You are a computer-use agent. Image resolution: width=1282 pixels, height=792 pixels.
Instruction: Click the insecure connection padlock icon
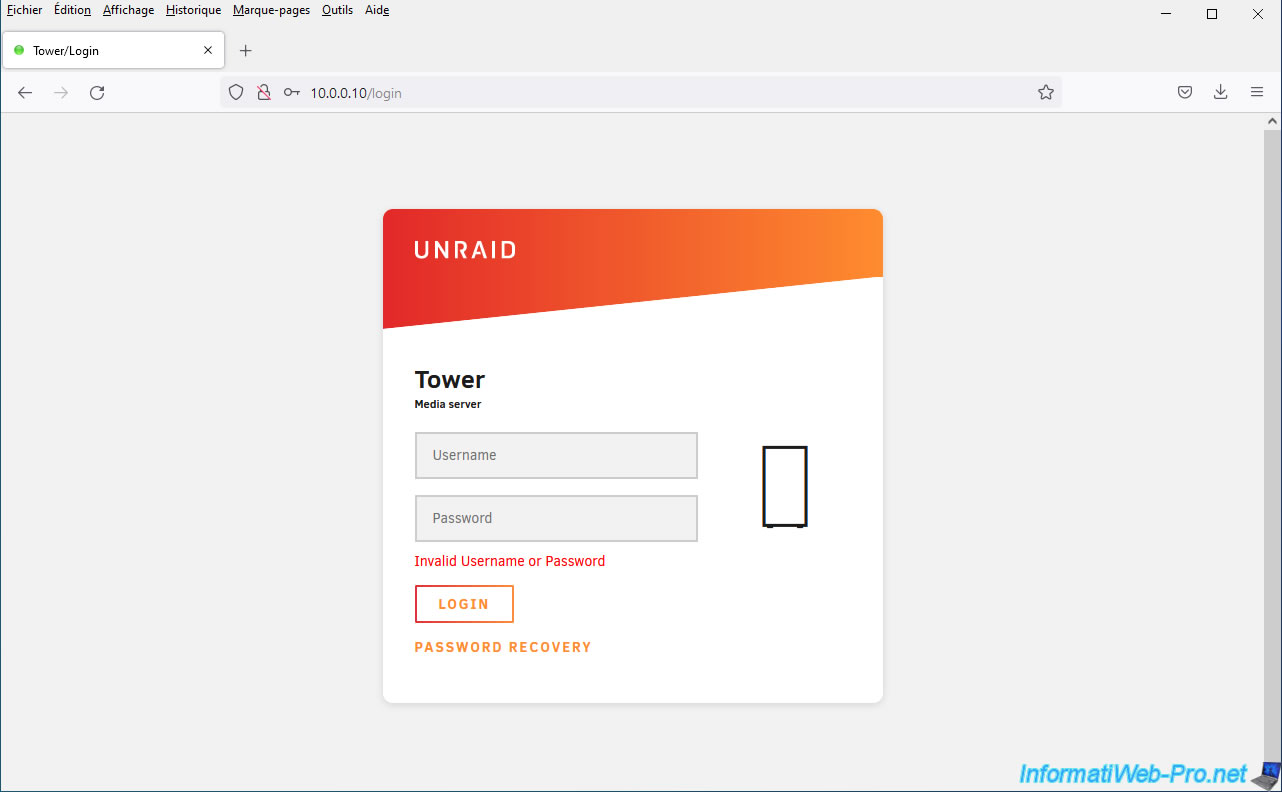coord(264,93)
